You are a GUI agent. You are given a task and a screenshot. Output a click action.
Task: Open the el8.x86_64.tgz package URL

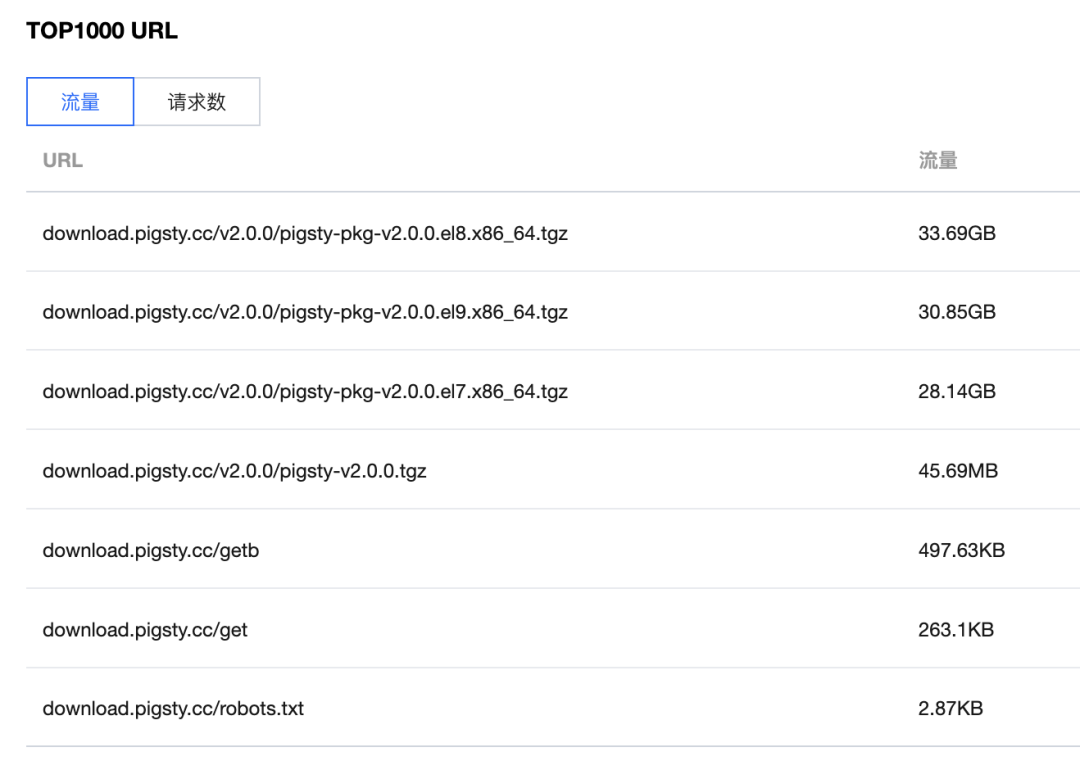[x=305, y=233]
